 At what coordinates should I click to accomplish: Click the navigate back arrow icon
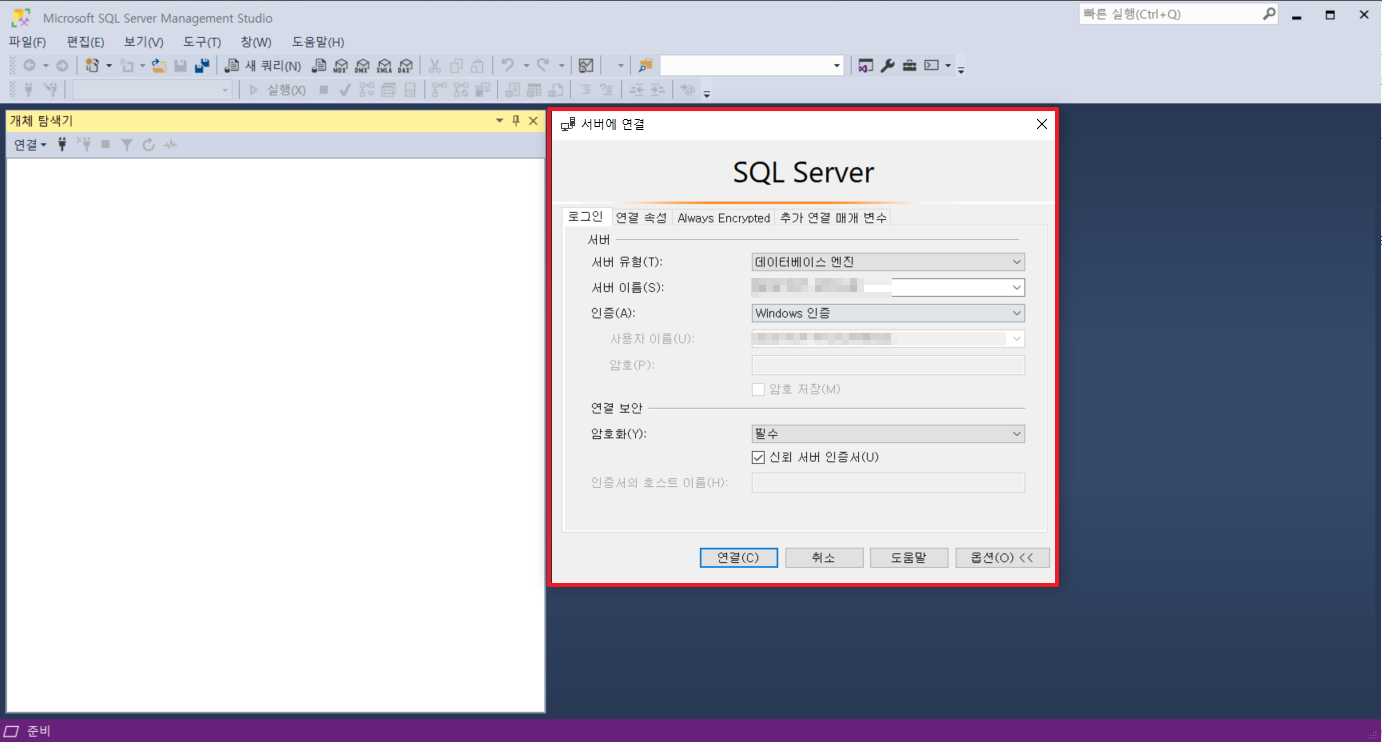(x=29, y=66)
